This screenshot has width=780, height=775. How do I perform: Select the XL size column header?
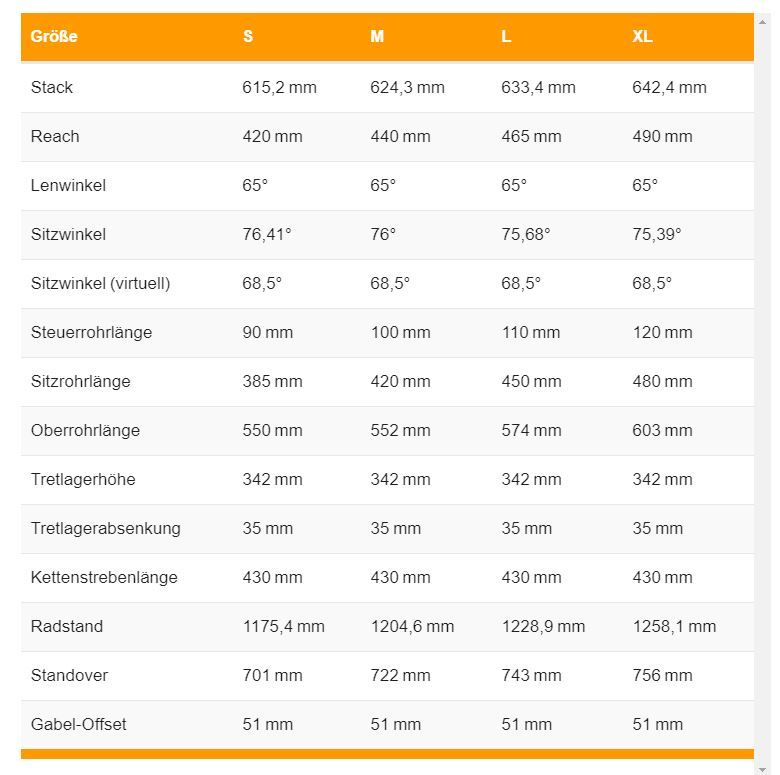click(x=642, y=36)
